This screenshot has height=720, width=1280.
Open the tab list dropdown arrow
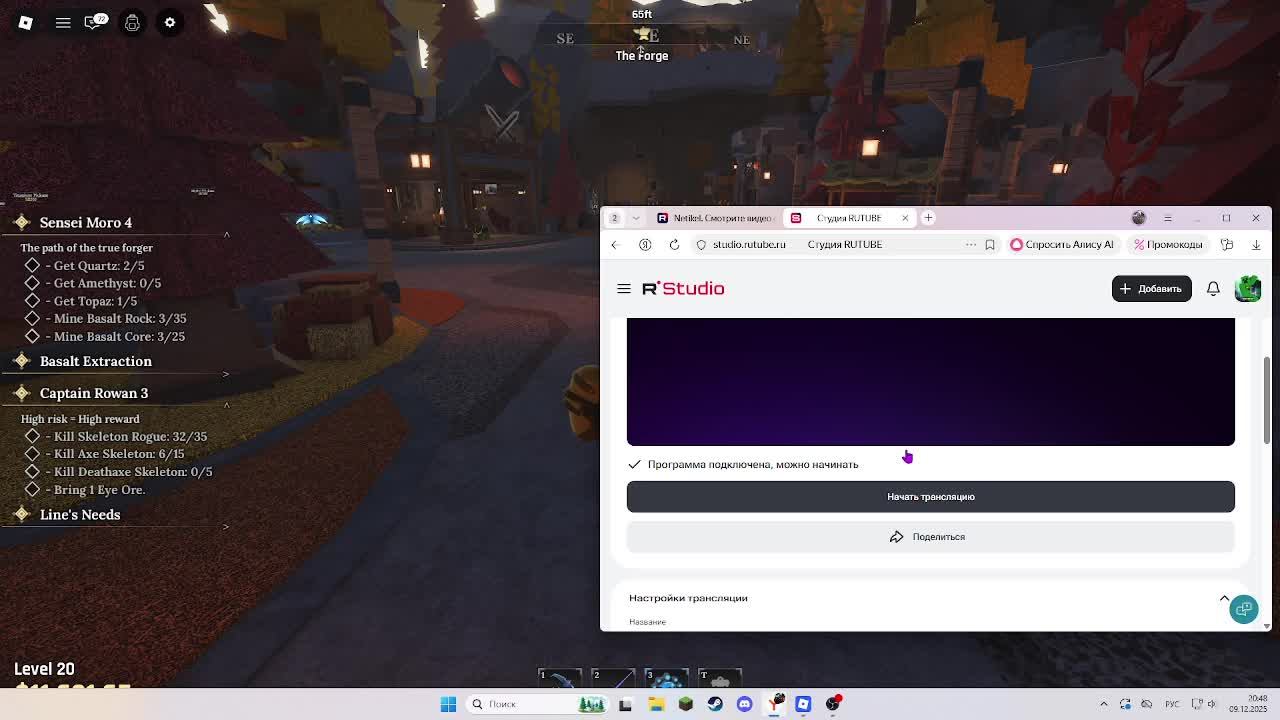(636, 218)
